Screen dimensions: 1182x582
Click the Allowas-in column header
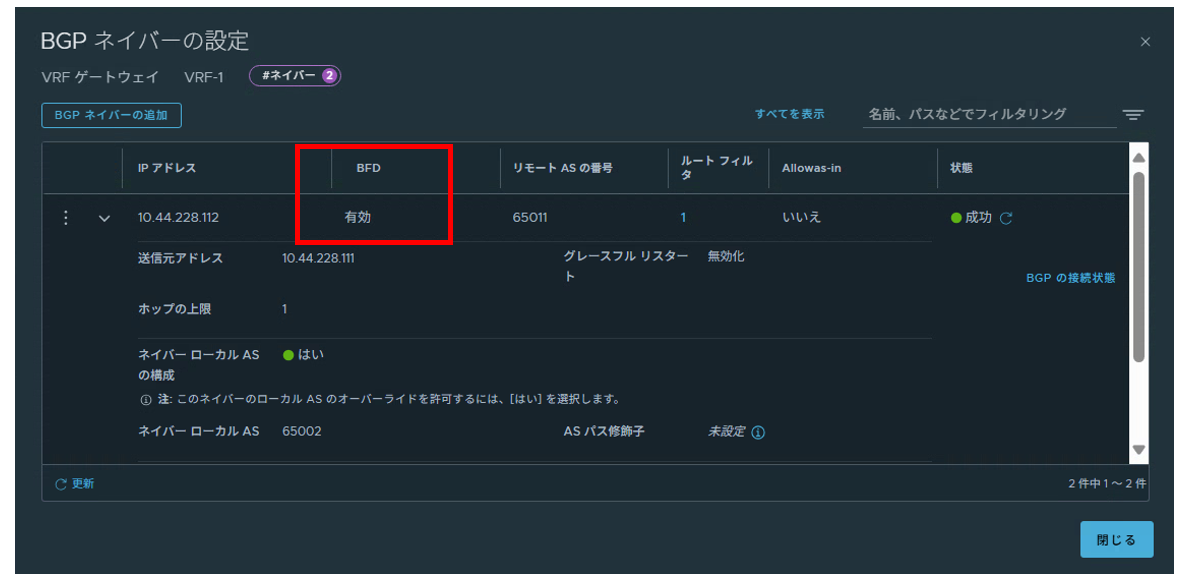click(x=811, y=168)
